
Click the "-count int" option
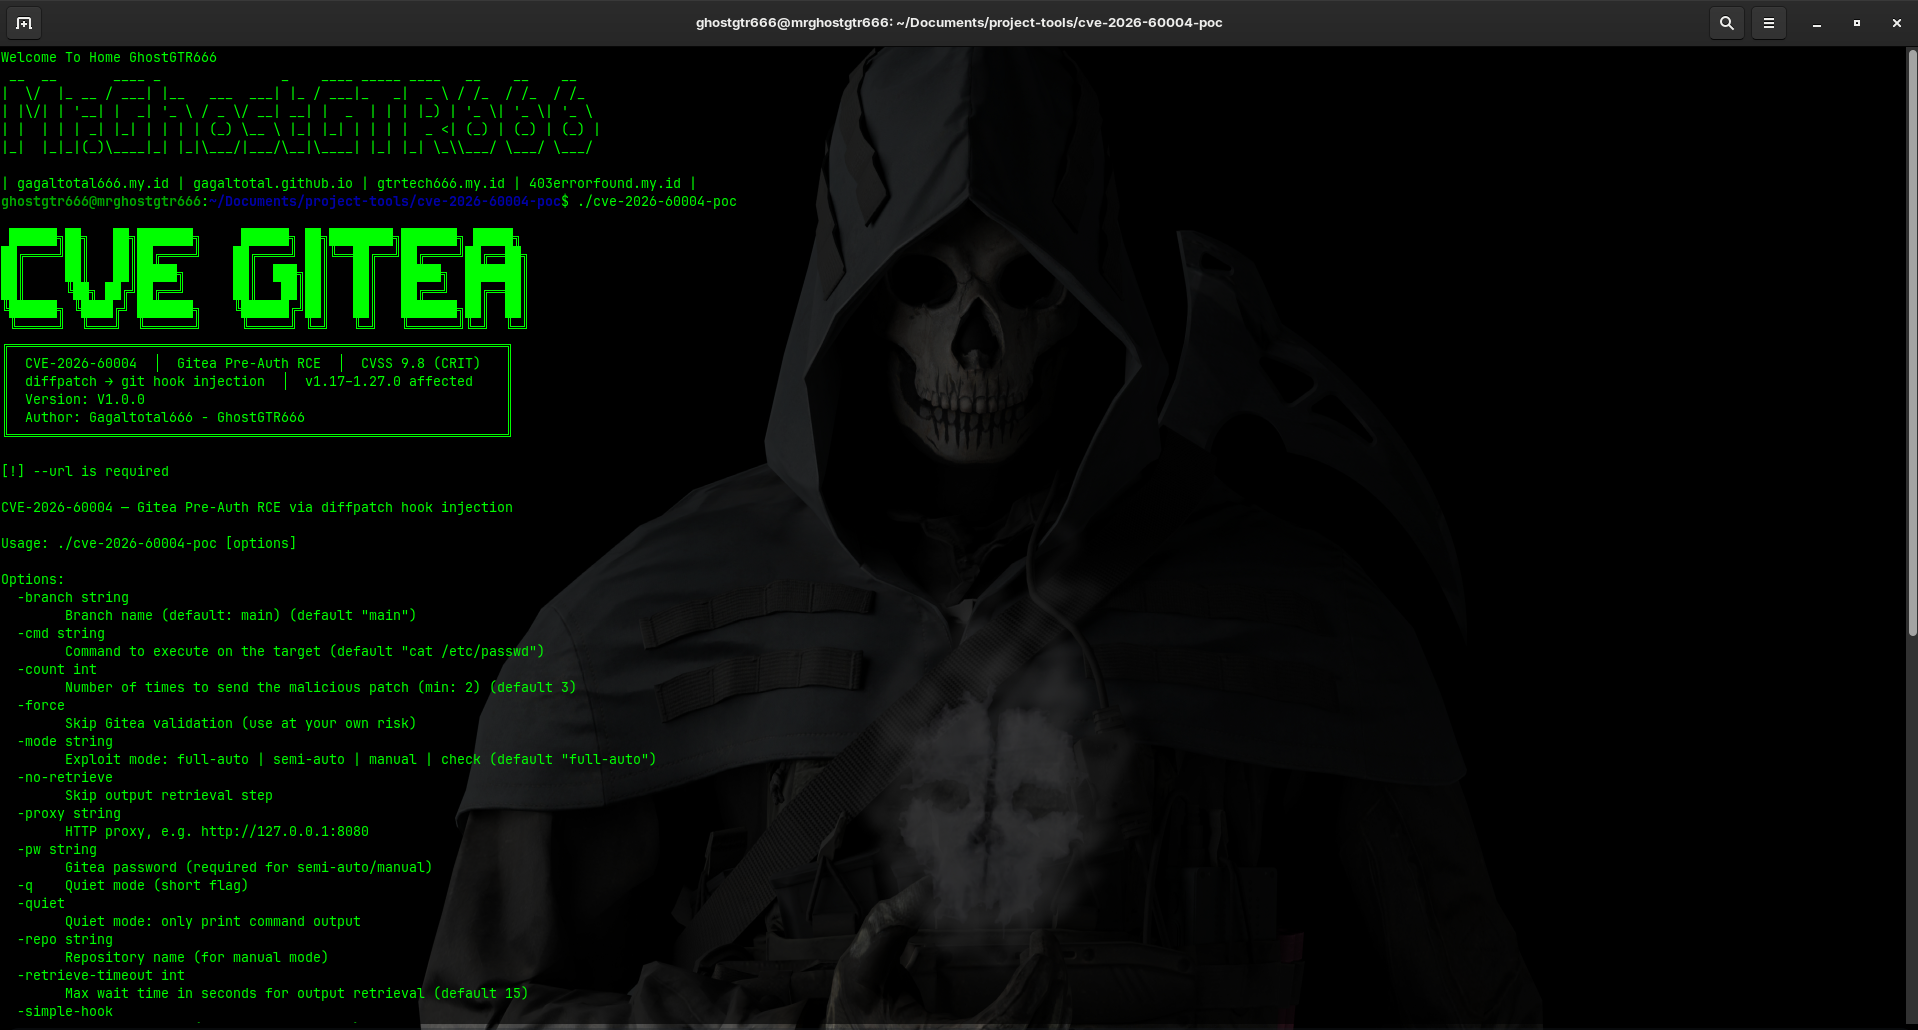[x=57, y=670]
